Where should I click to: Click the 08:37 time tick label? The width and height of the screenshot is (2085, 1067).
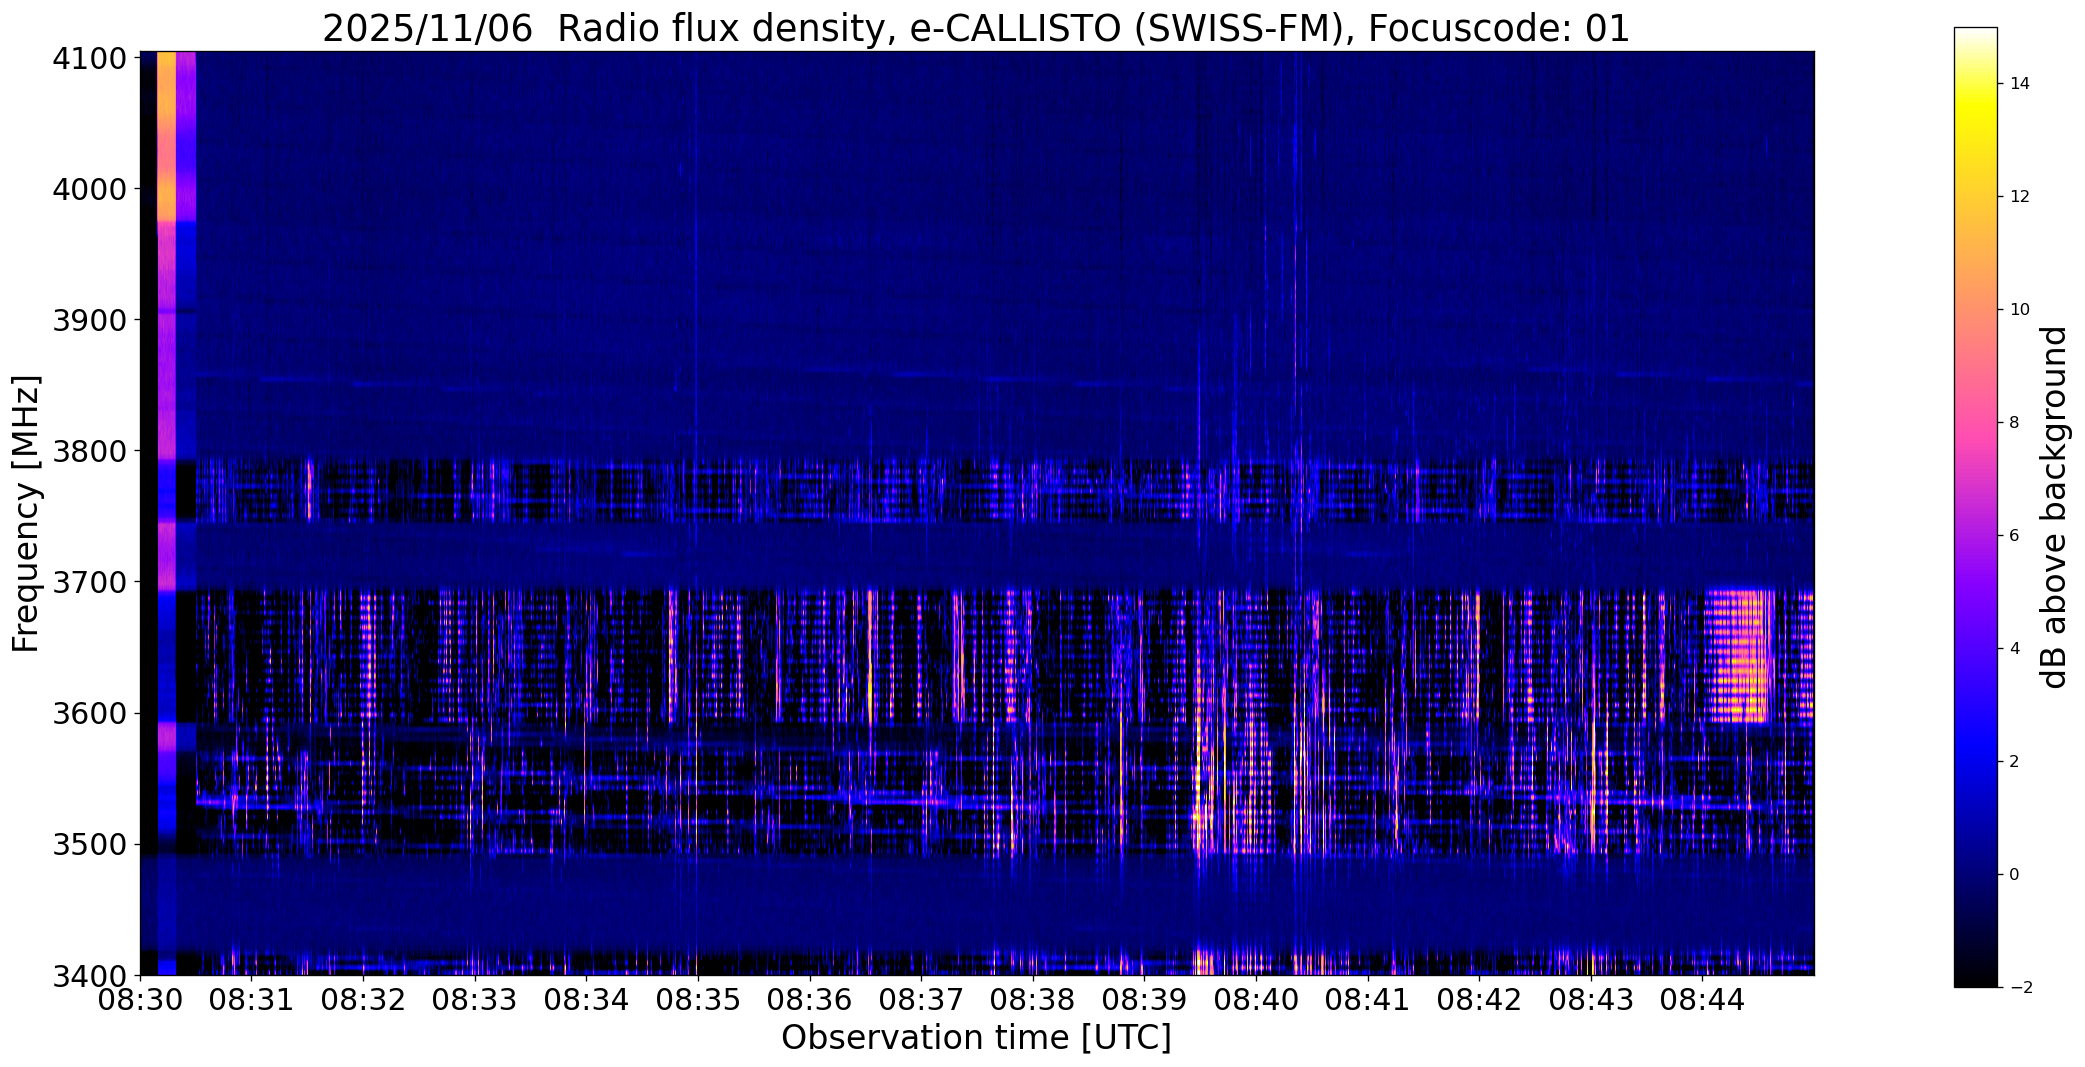922,1000
